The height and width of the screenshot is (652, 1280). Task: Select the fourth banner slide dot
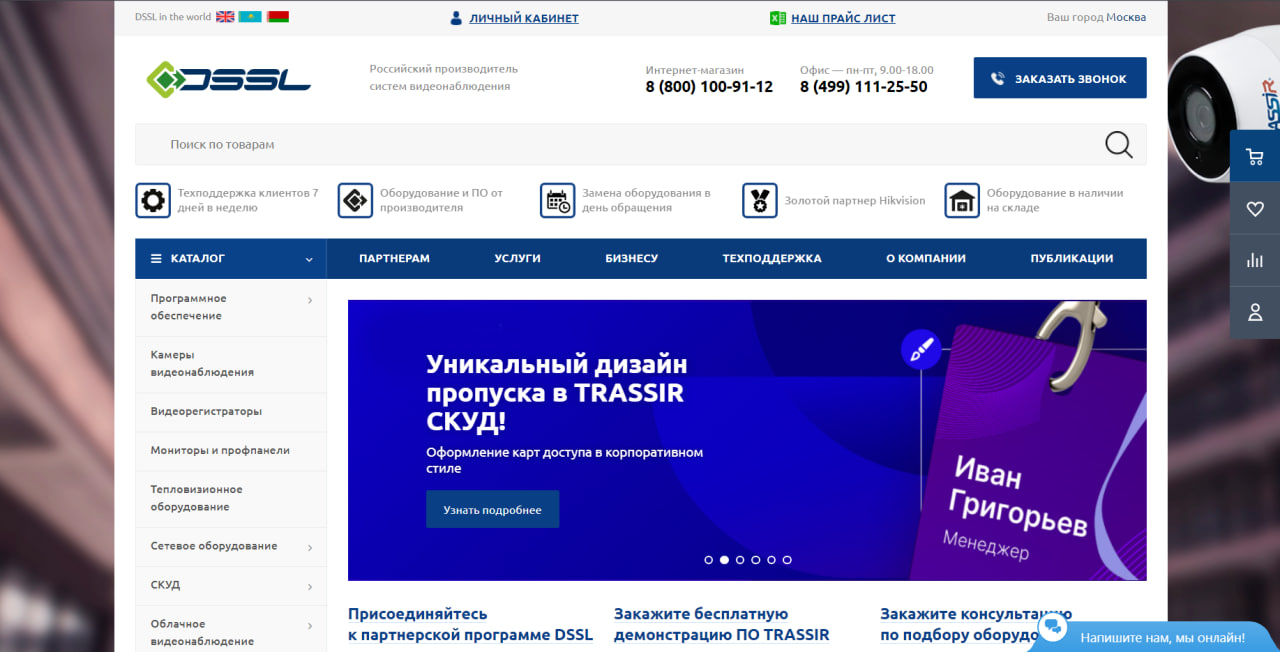coord(755,560)
